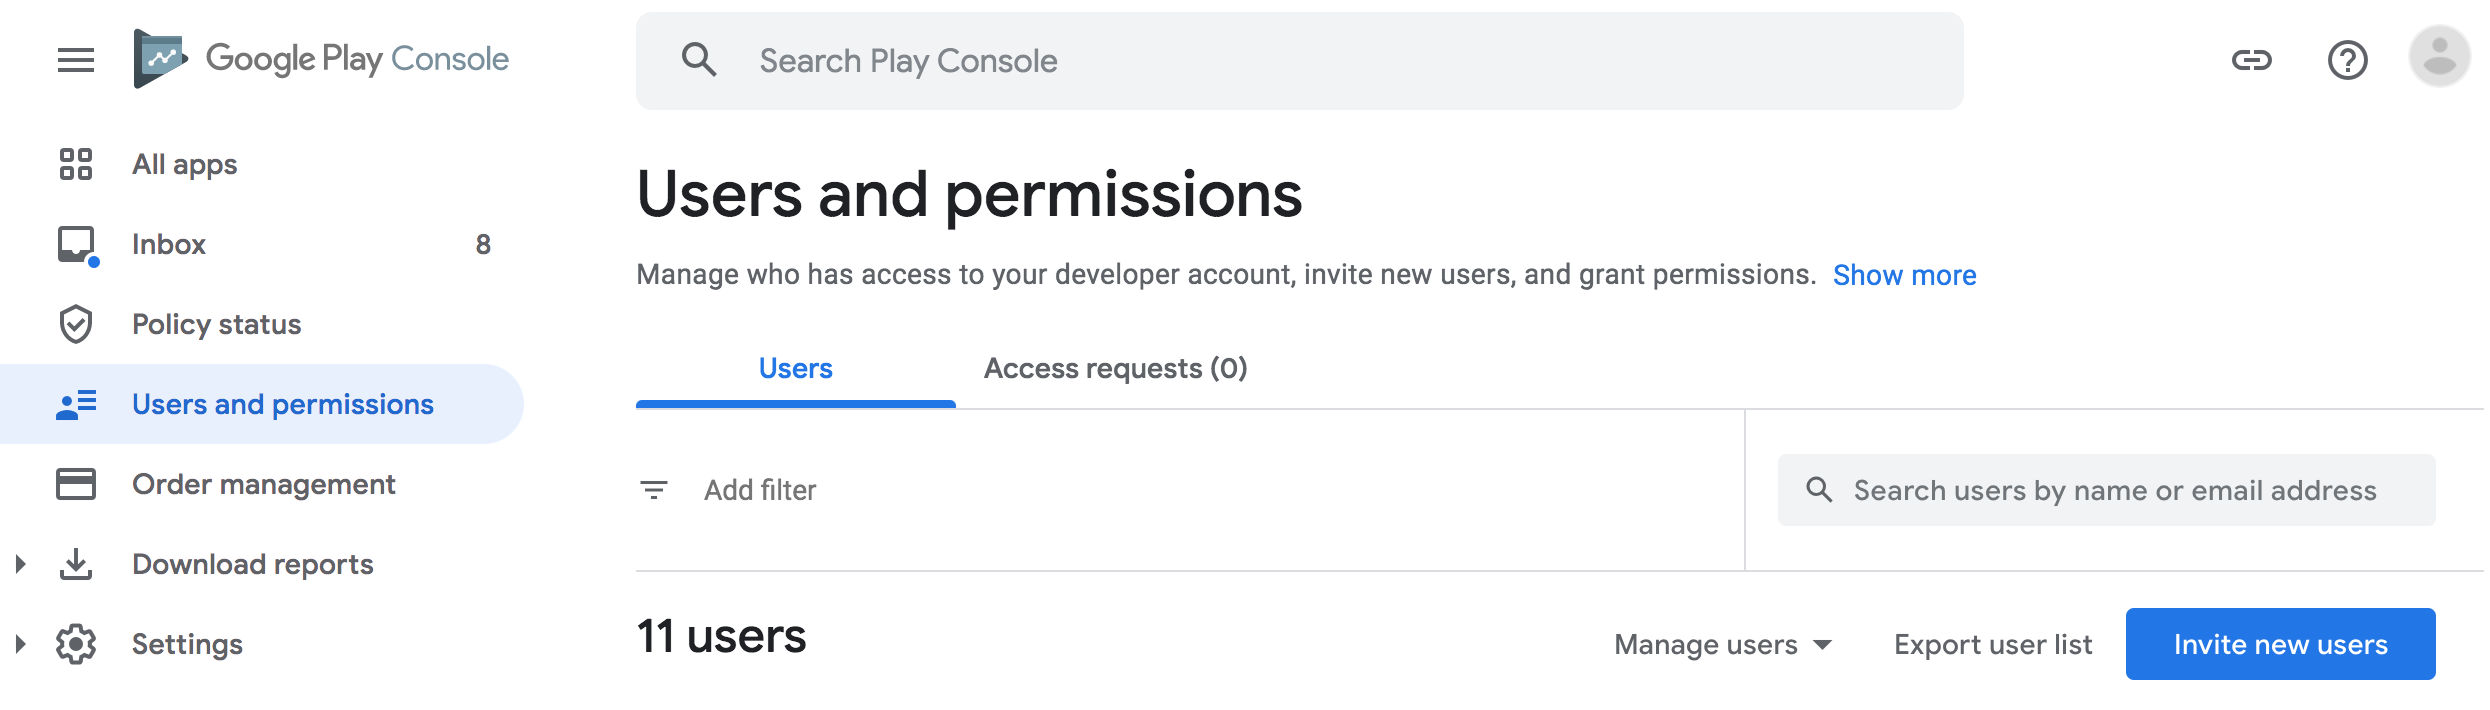The height and width of the screenshot is (710, 2490).
Task: Click the All apps grid icon
Action: (76, 164)
